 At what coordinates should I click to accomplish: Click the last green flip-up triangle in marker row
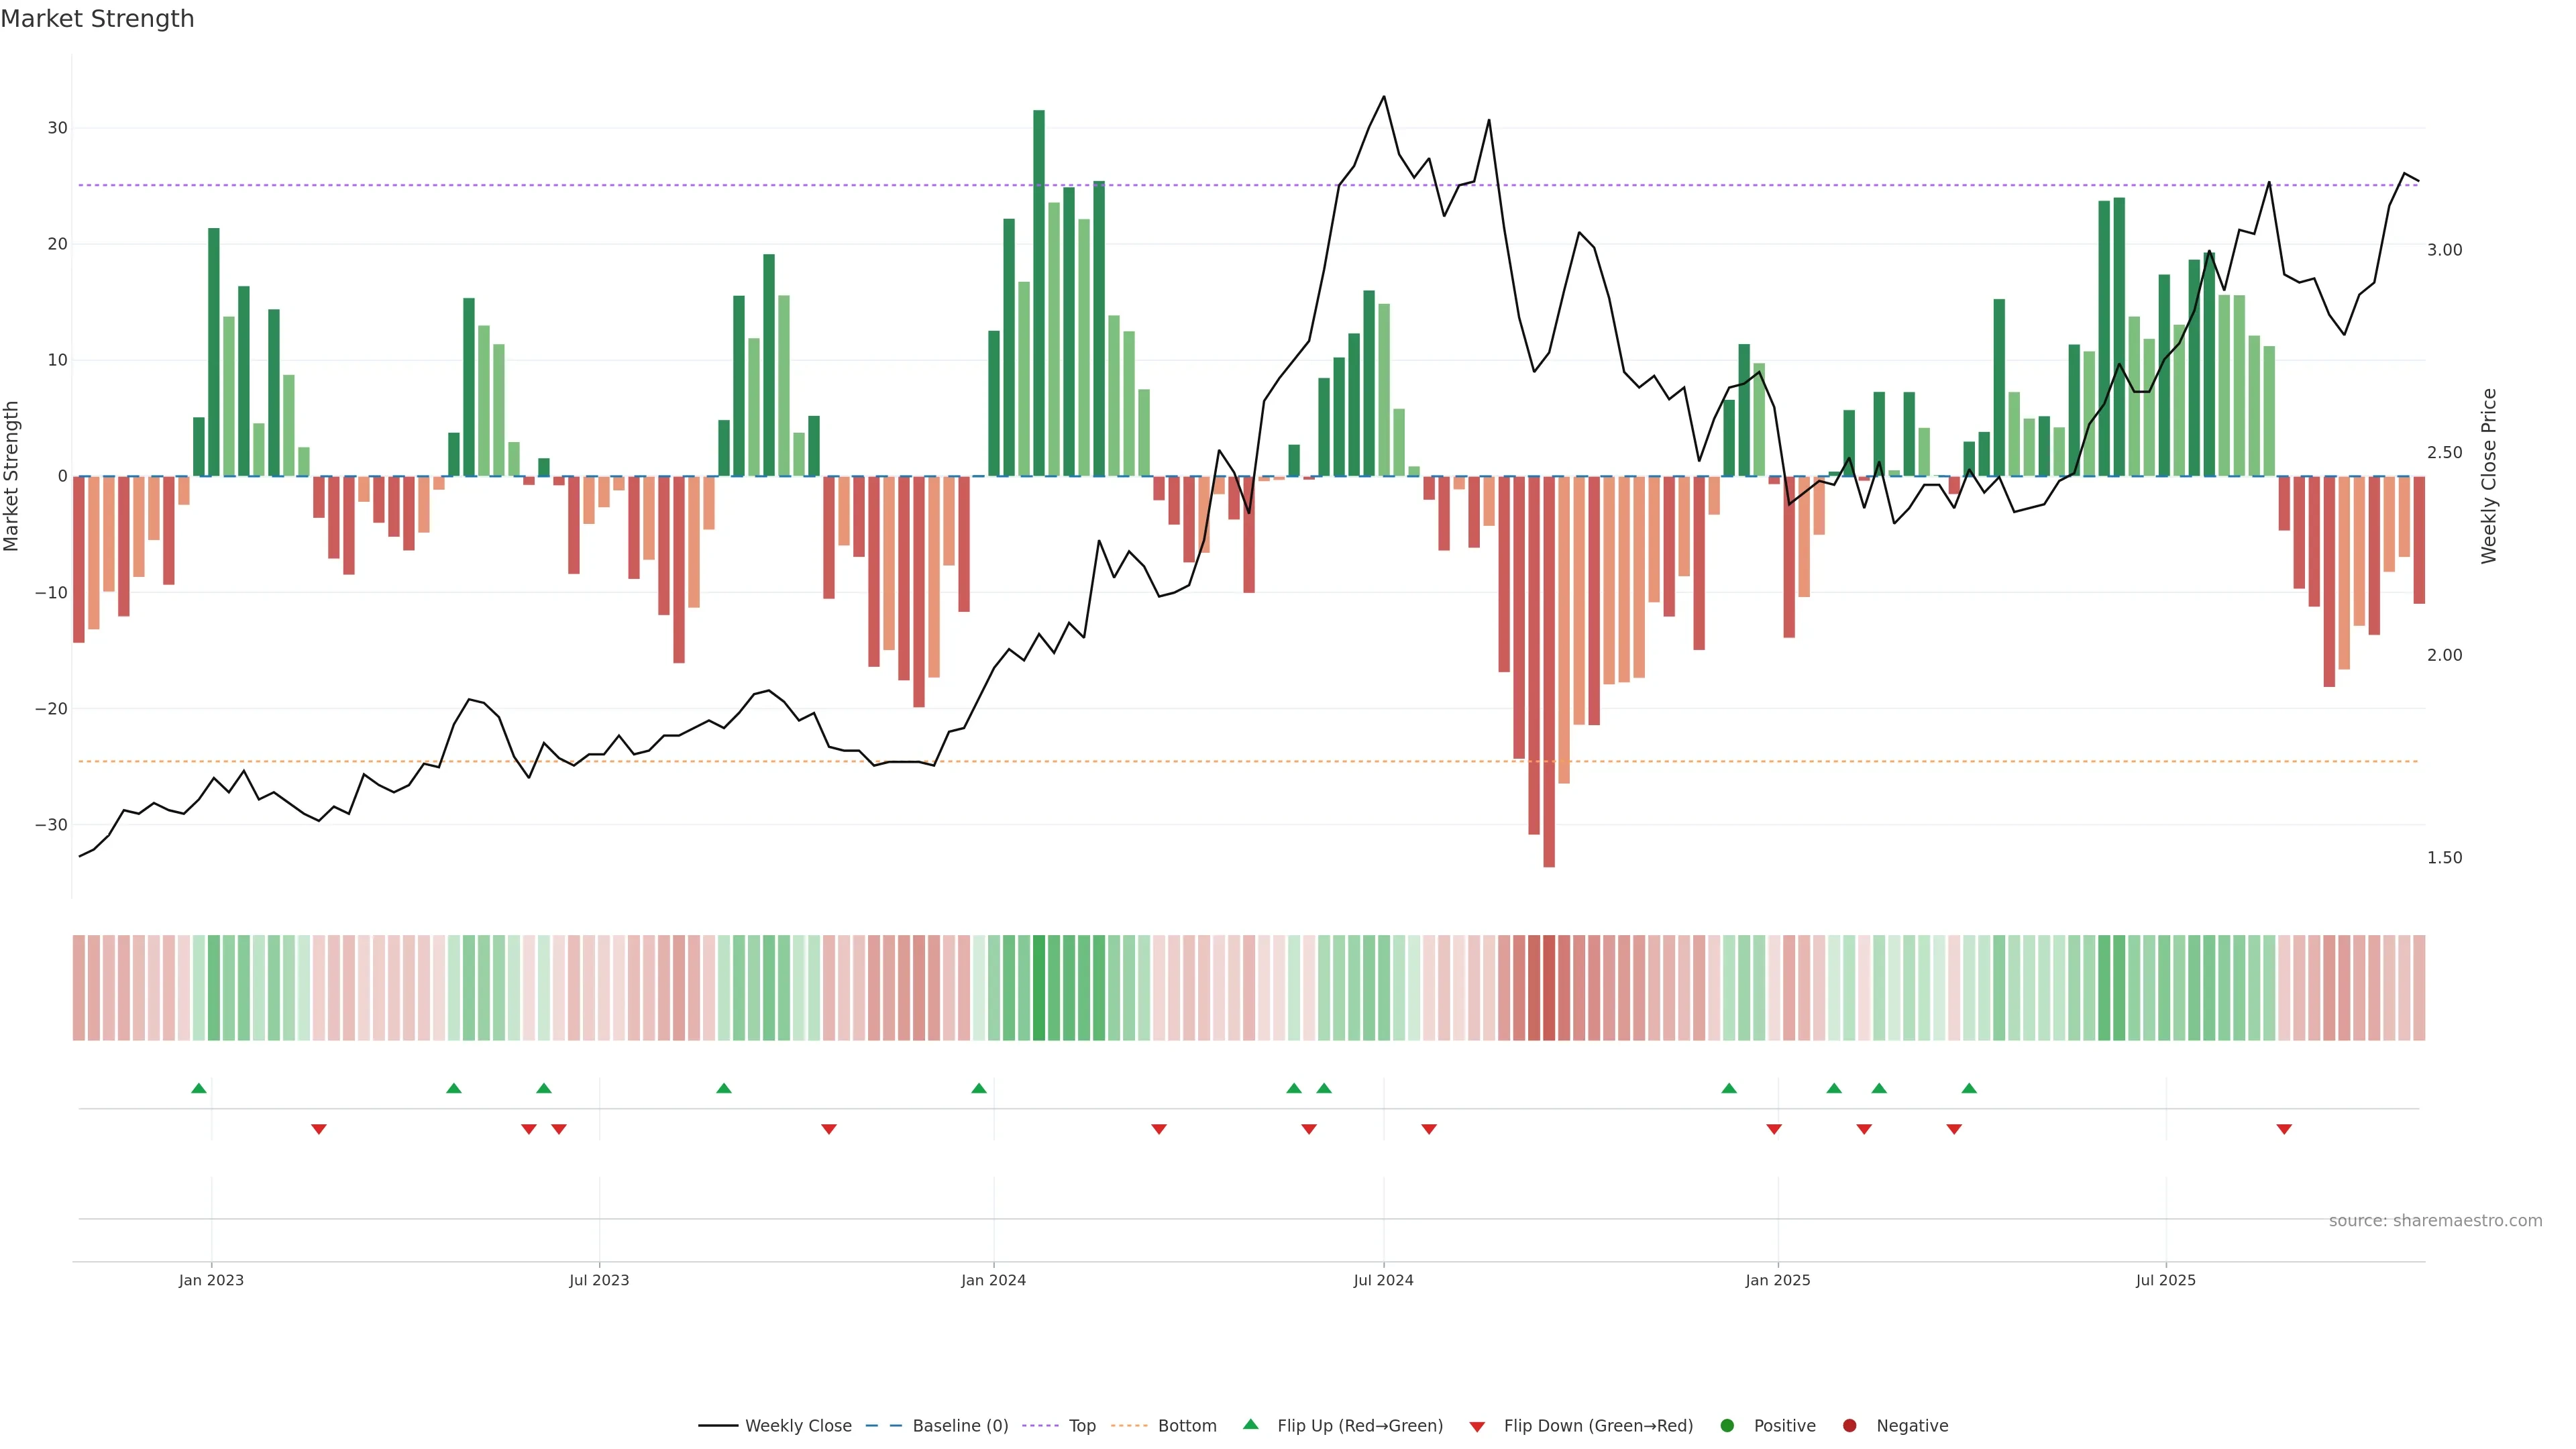[x=1969, y=1088]
